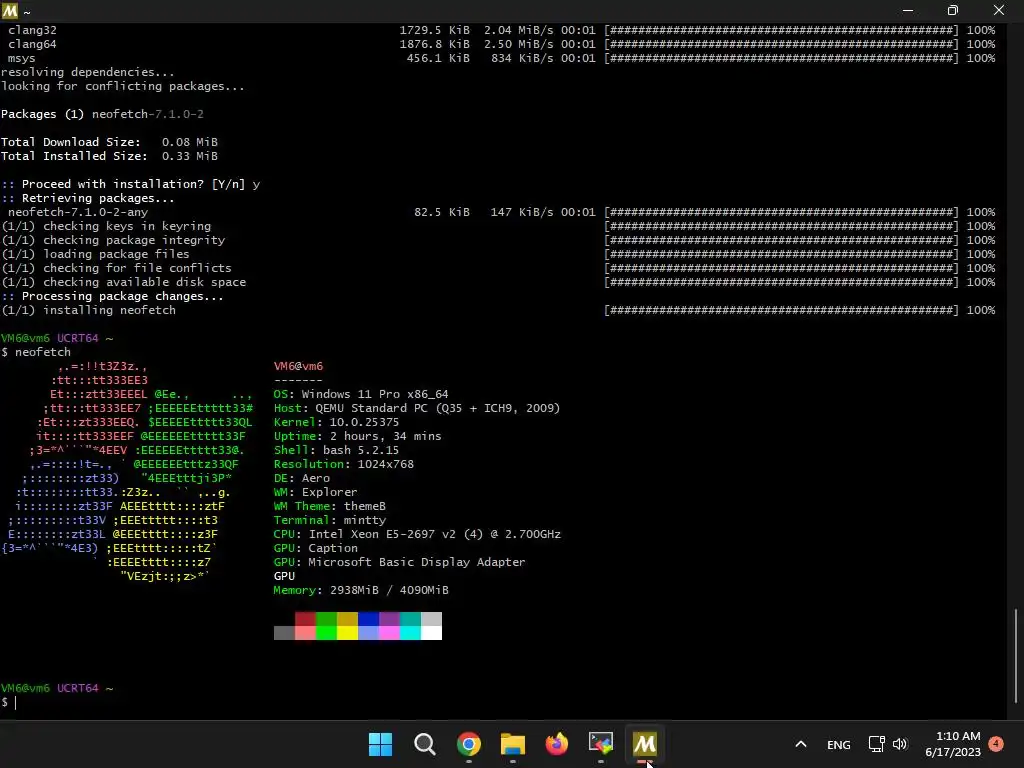Screen dimensions: 1024x768
Task: Click "(1/1) installing neofetch" line
Action: pyautogui.click(x=88, y=310)
